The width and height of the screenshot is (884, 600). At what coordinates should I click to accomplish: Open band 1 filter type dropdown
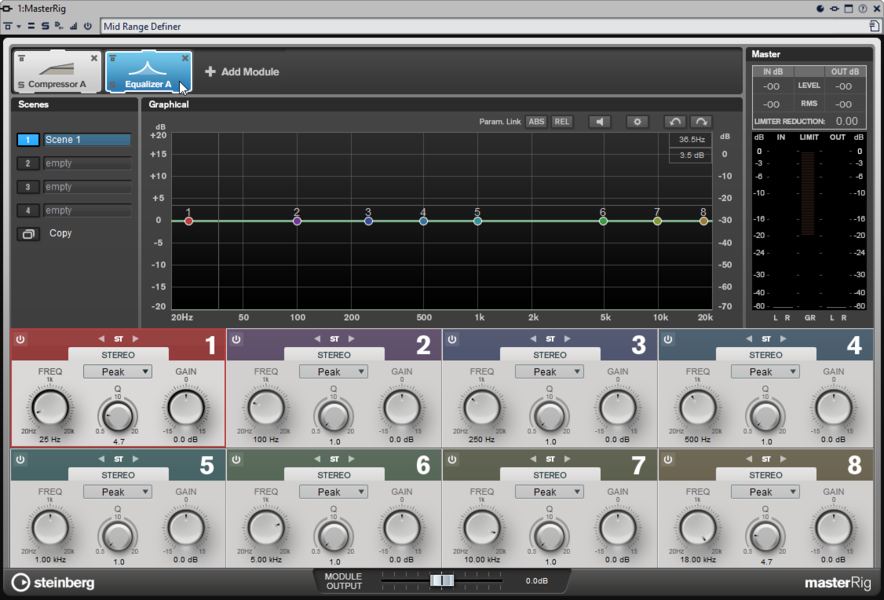click(117, 372)
